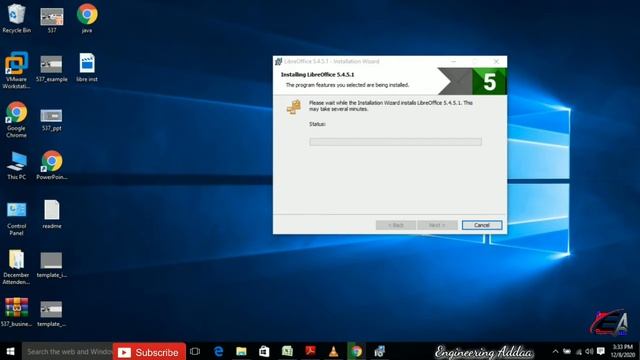Switch to Chrome in the taskbar
Viewport: 640px width, 360px height.
coord(356,351)
